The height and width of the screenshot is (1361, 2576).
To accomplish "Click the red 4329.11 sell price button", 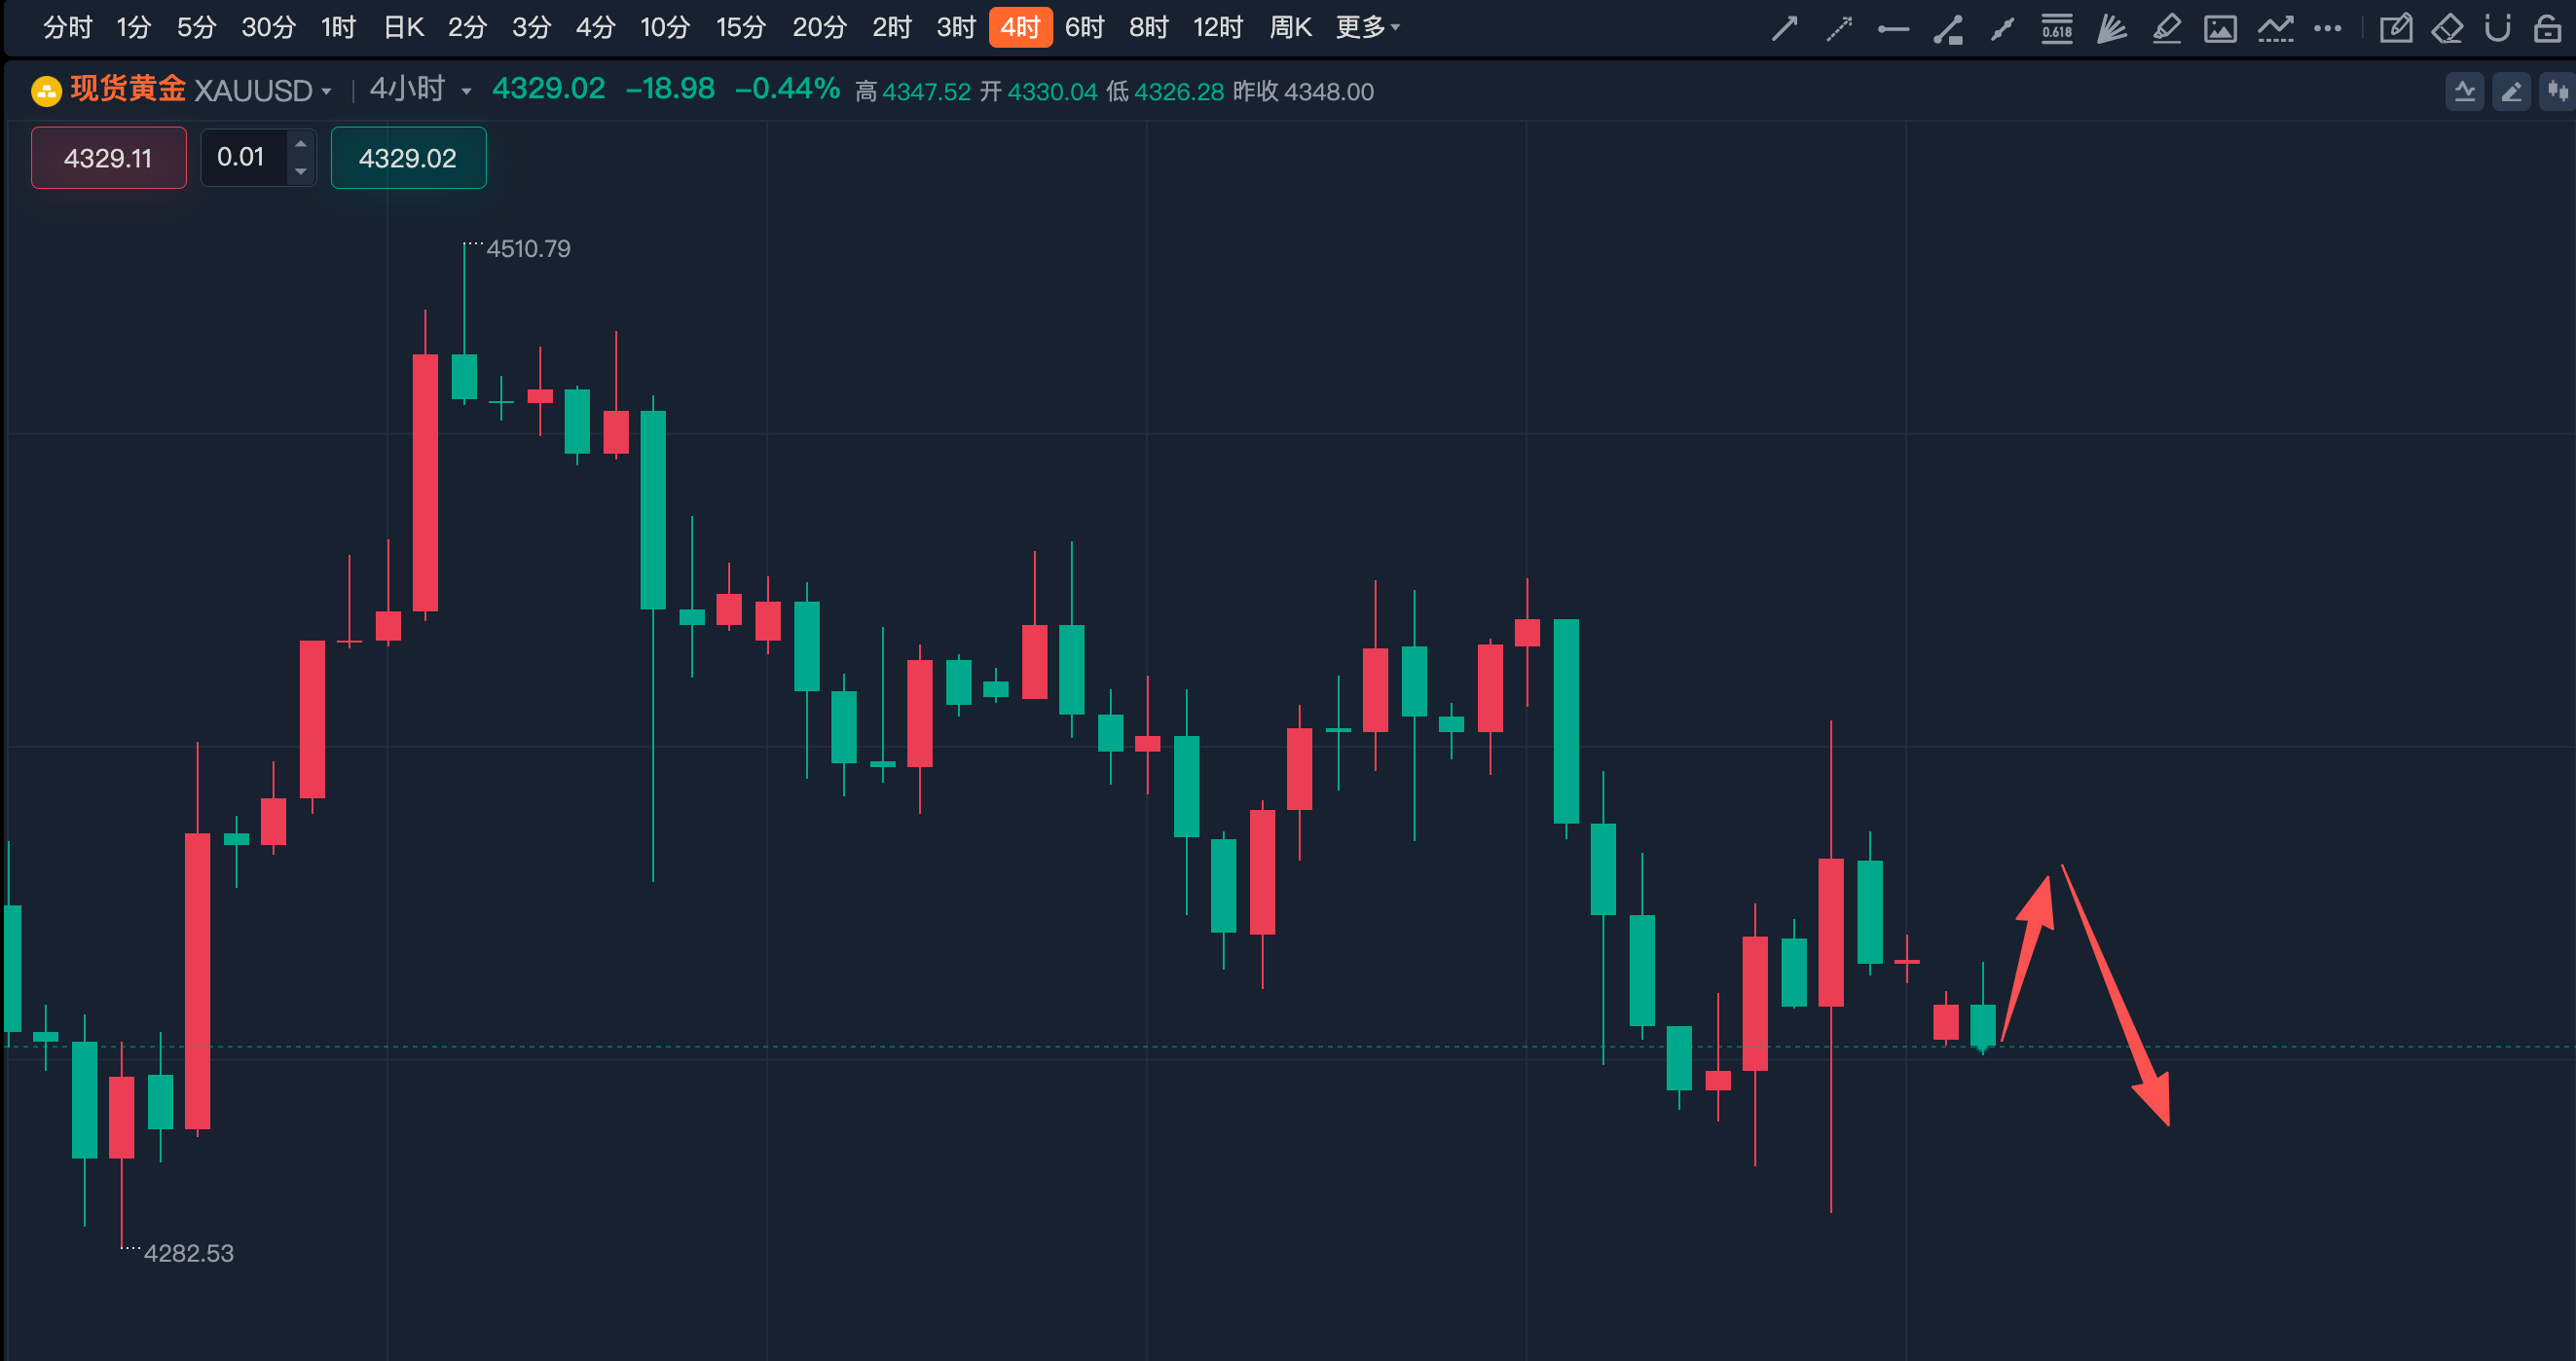I will 108,157.
